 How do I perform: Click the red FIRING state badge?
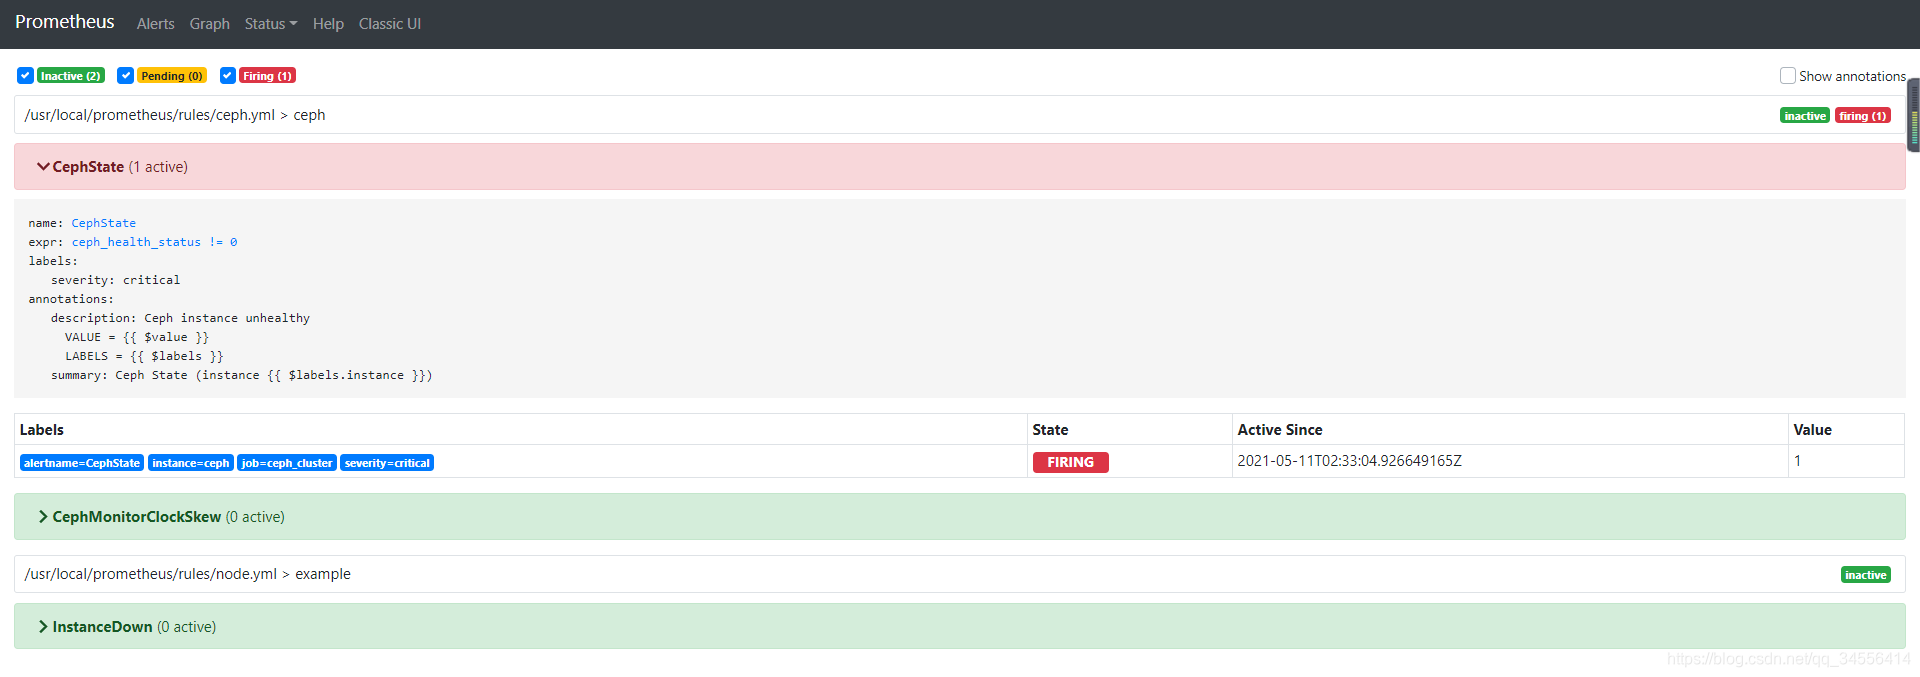coord(1070,462)
